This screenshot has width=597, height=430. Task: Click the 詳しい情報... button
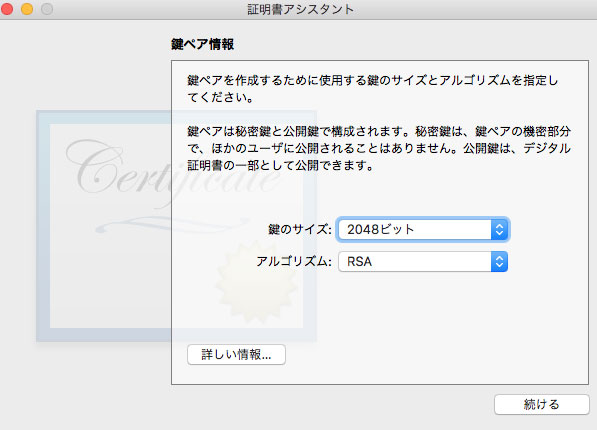click(x=236, y=355)
